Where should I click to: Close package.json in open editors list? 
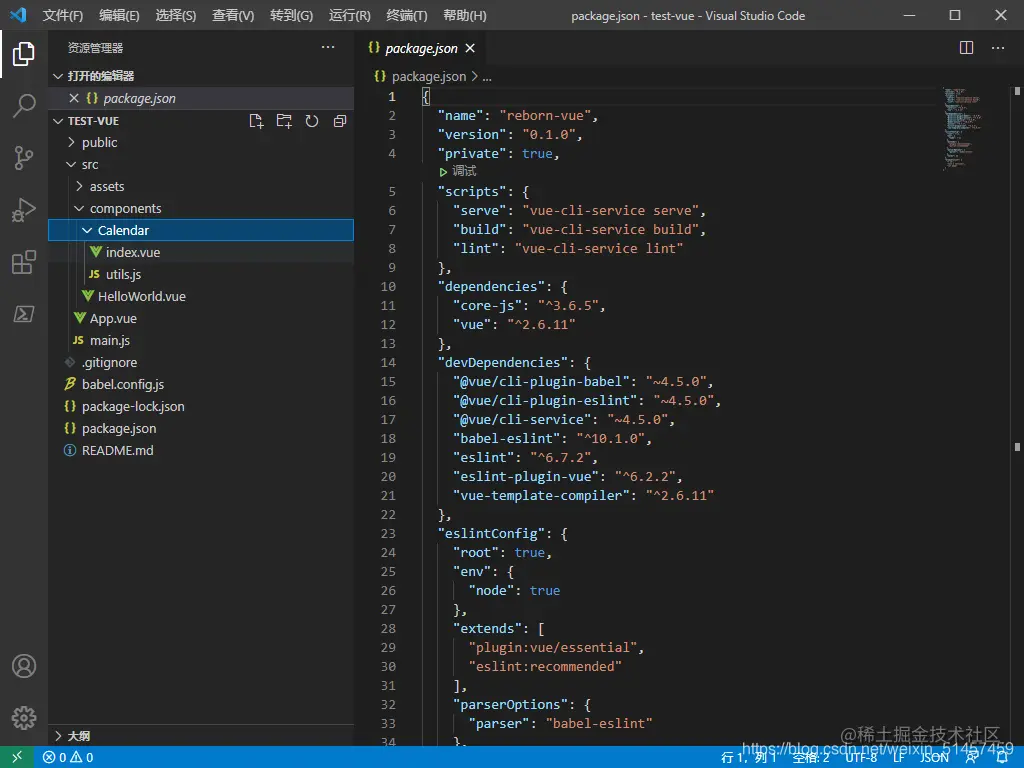[x=74, y=98]
